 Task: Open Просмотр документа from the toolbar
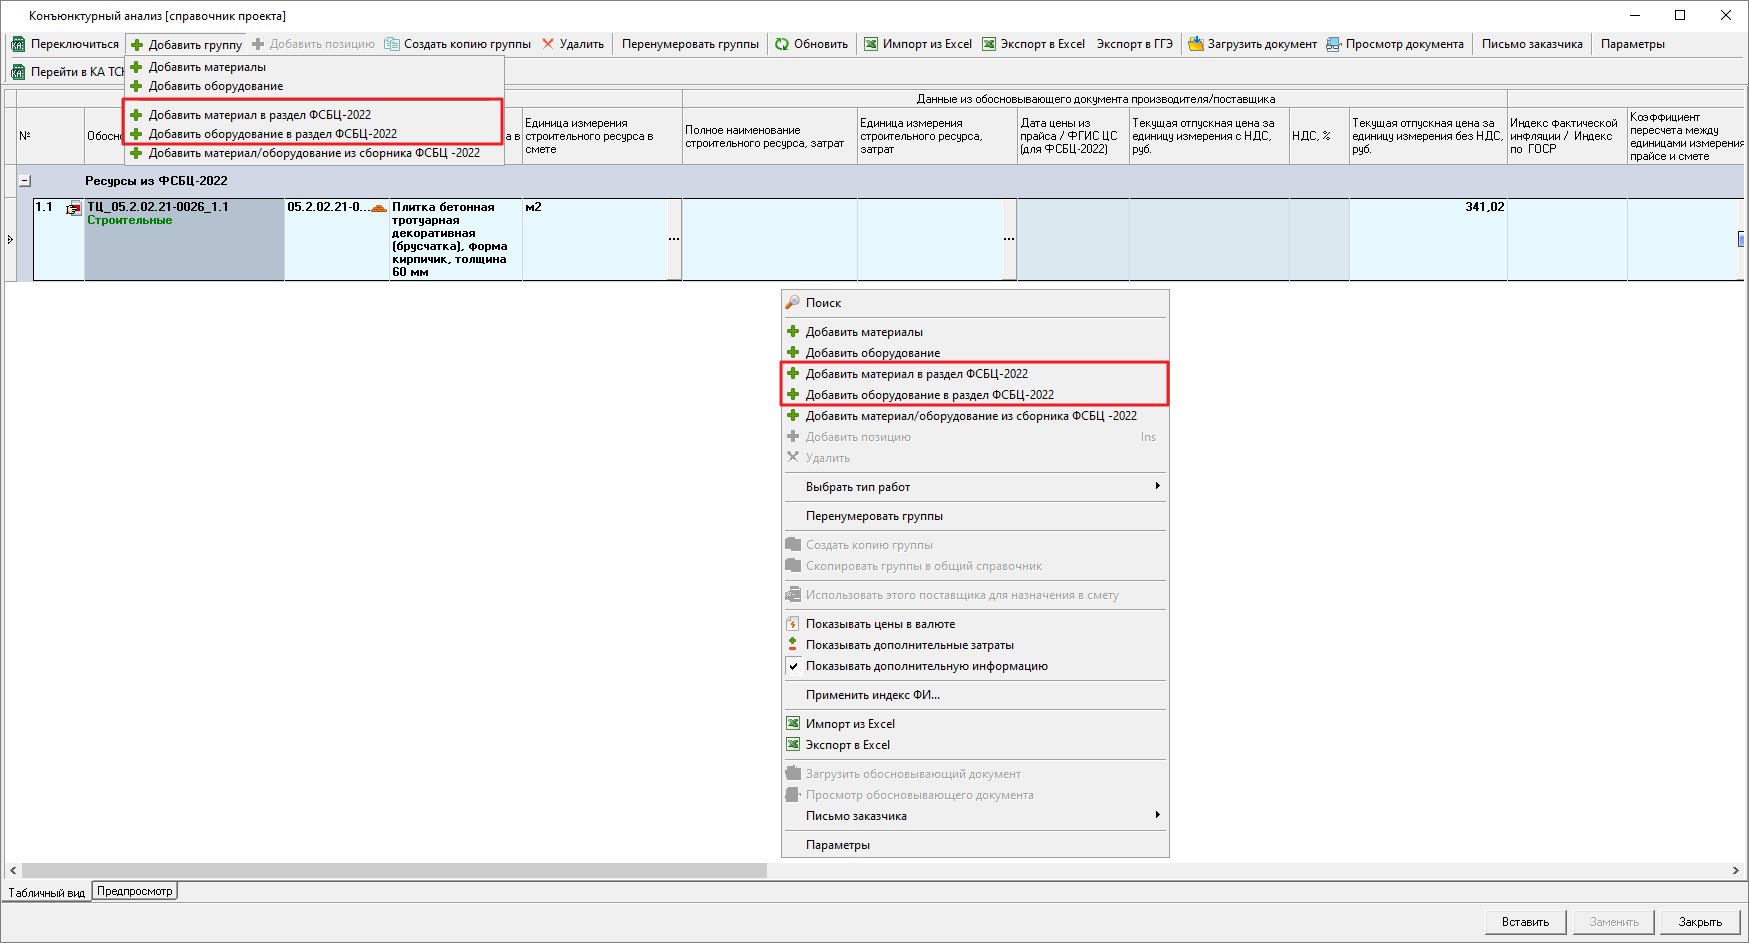(x=1334, y=44)
